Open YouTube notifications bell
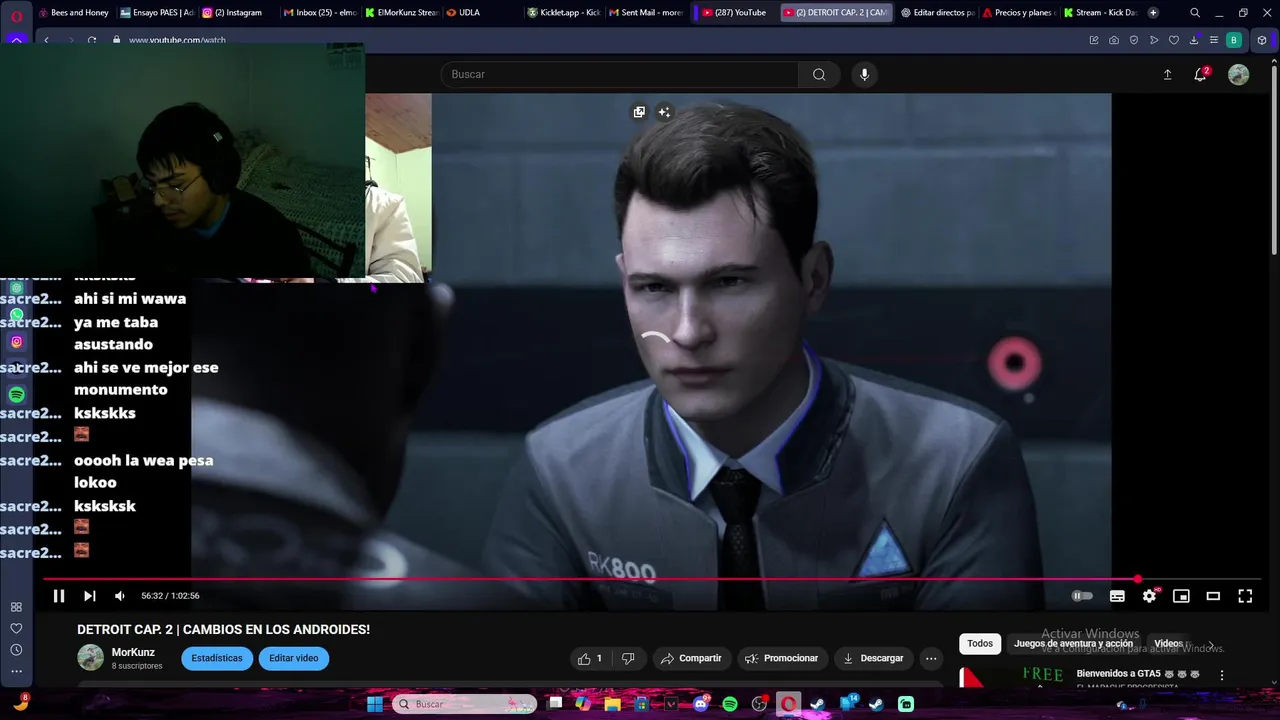Viewport: 1280px width, 720px height. point(1200,74)
